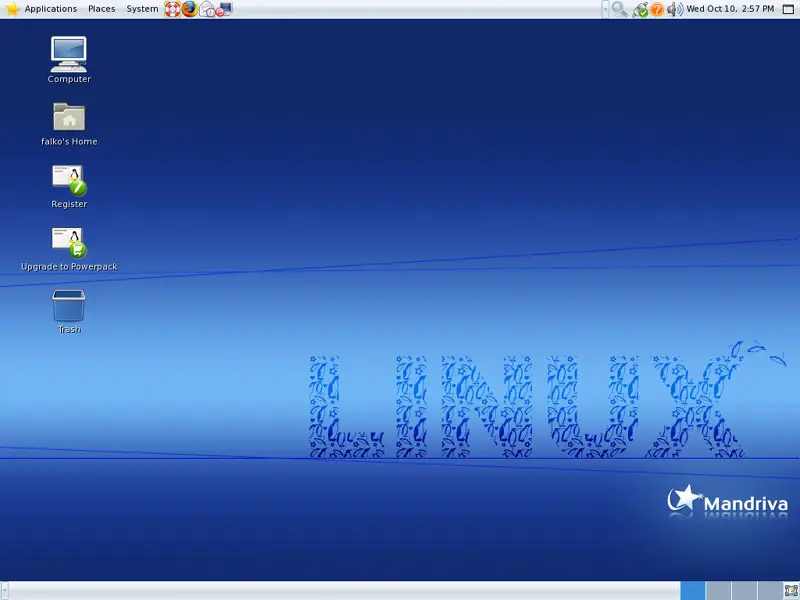800x600 pixels.
Task: Select the Trash desktop icon
Action: click(x=69, y=312)
